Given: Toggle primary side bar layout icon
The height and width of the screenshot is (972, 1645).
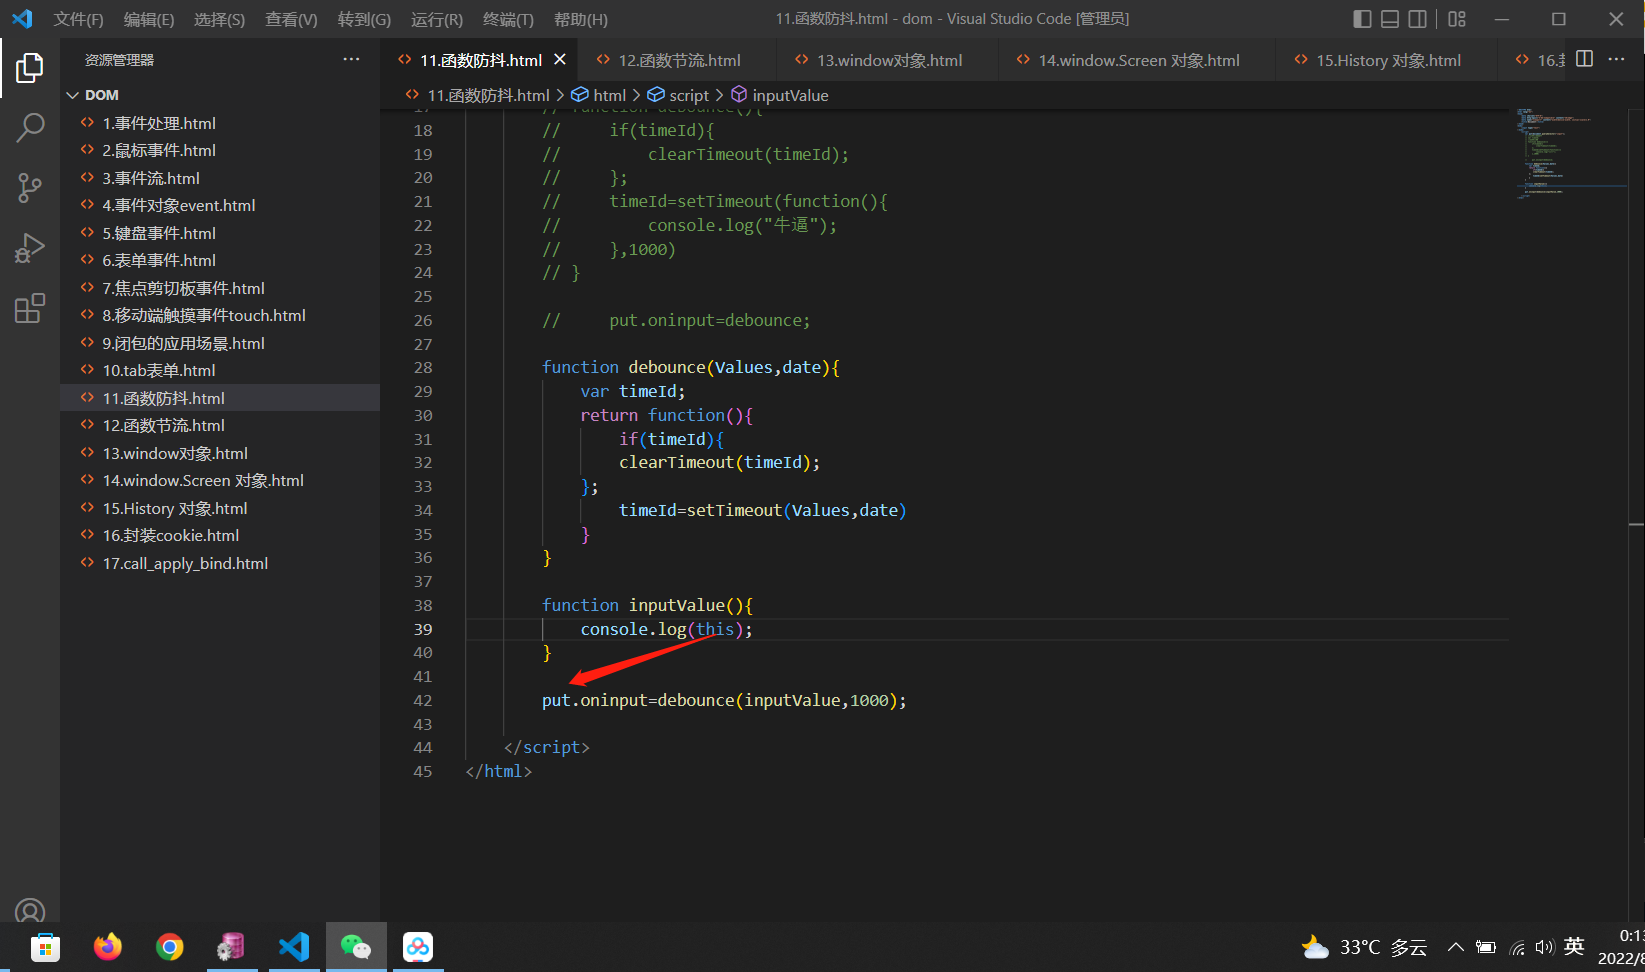Looking at the screenshot, I should coord(1362,19).
